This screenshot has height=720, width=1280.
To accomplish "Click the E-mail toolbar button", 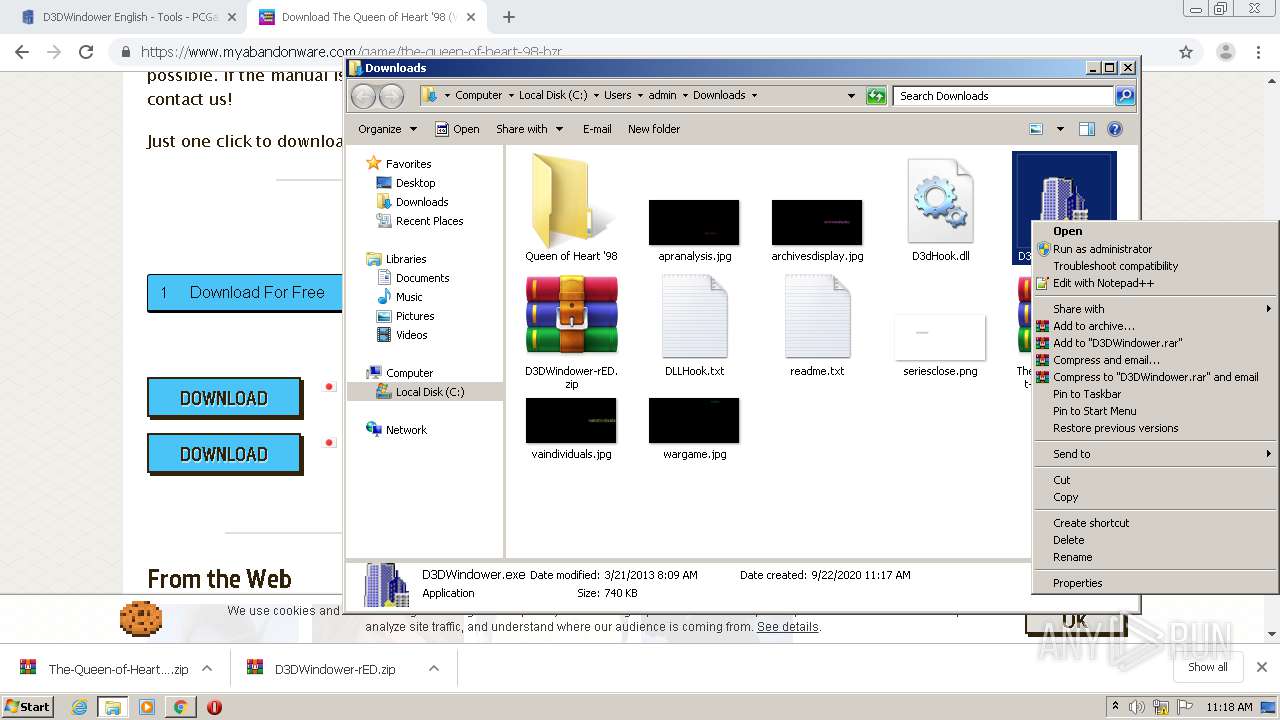I will point(597,129).
